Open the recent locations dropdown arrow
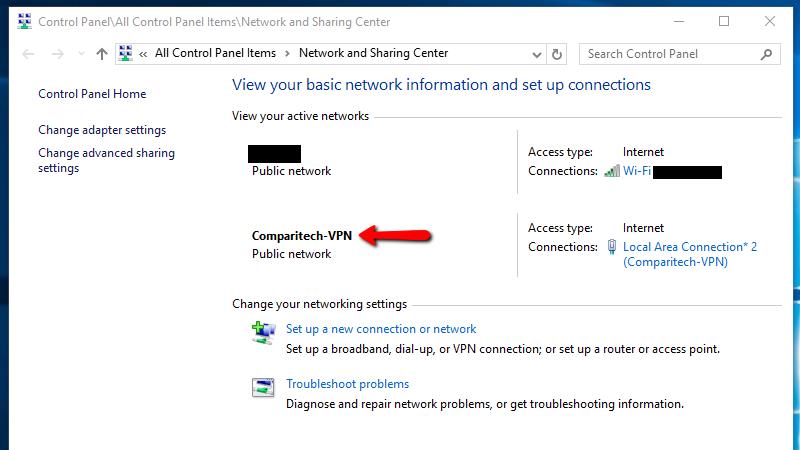 (x=81, y=54)
